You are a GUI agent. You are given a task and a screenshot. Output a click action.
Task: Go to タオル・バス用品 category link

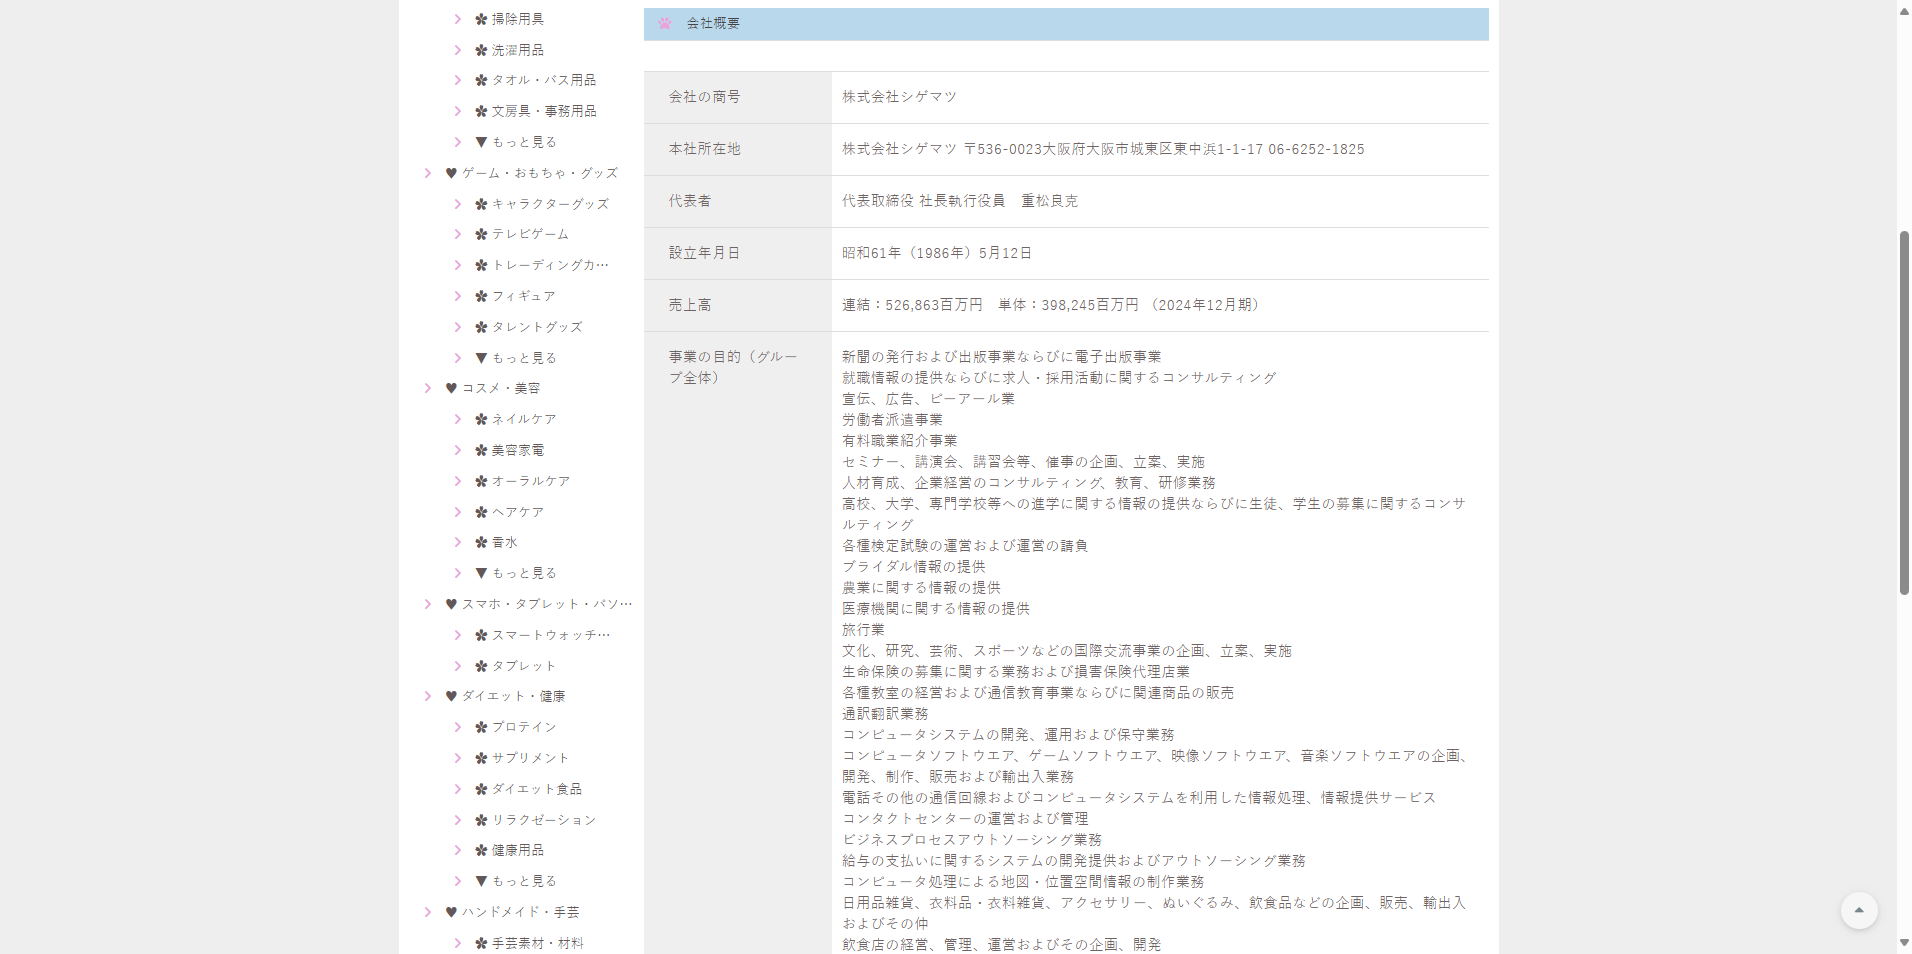[x=543, y=80]
